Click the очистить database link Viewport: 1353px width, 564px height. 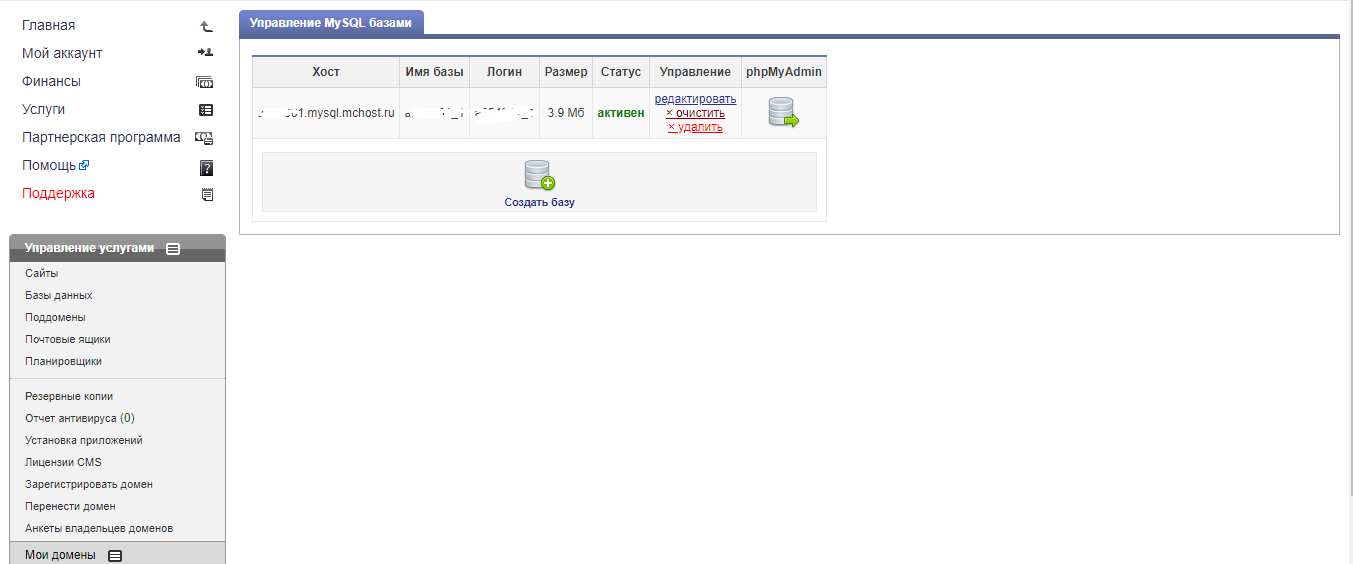point(699,113)
